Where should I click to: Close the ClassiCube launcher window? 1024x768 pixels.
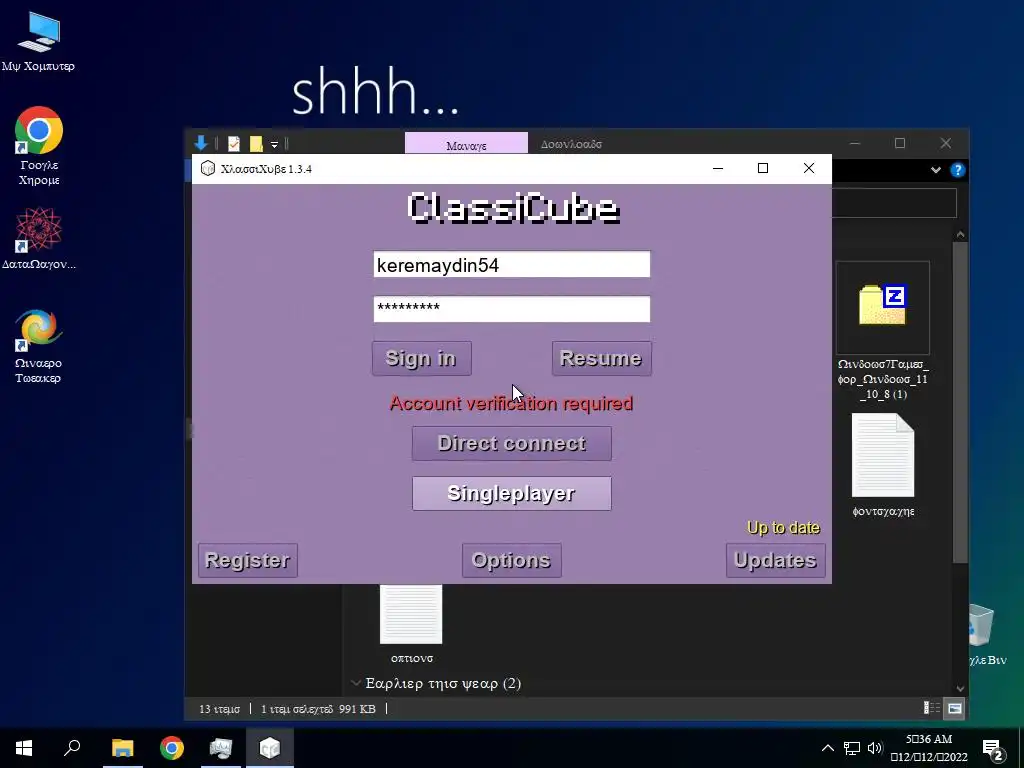tap(808, 168)
